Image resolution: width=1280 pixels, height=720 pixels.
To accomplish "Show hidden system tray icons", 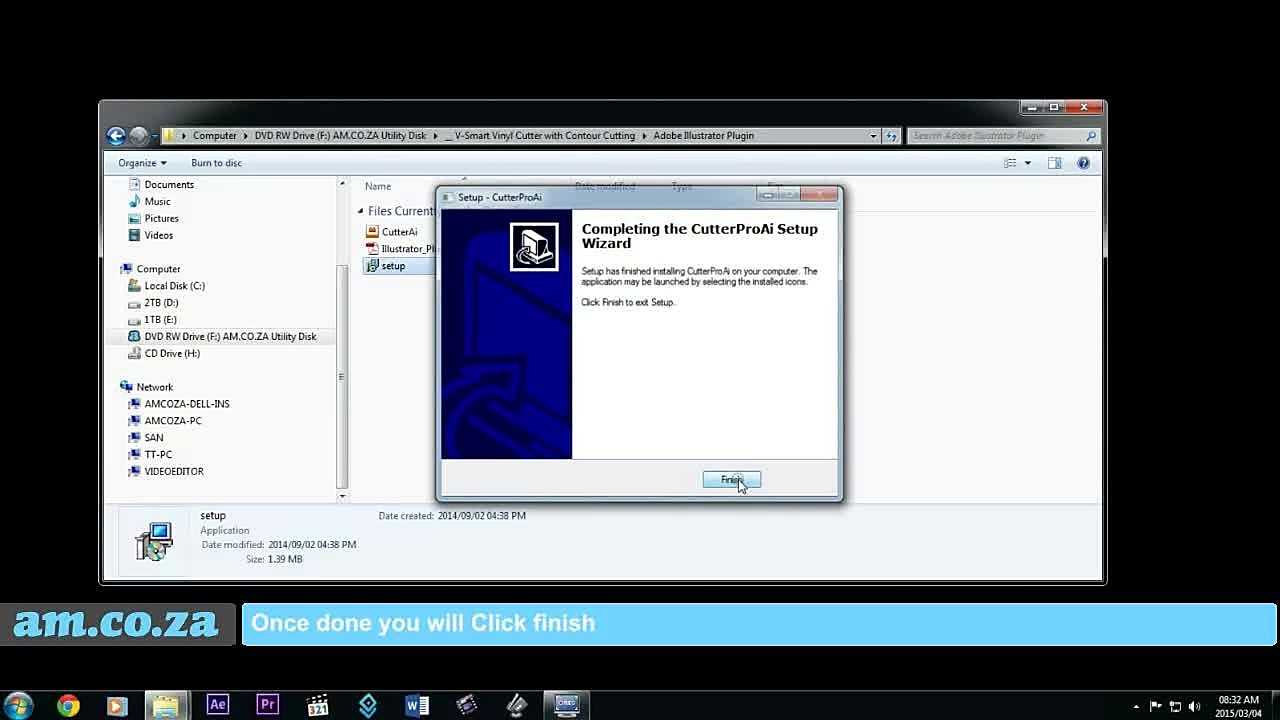I will (x=1136, y=706).
